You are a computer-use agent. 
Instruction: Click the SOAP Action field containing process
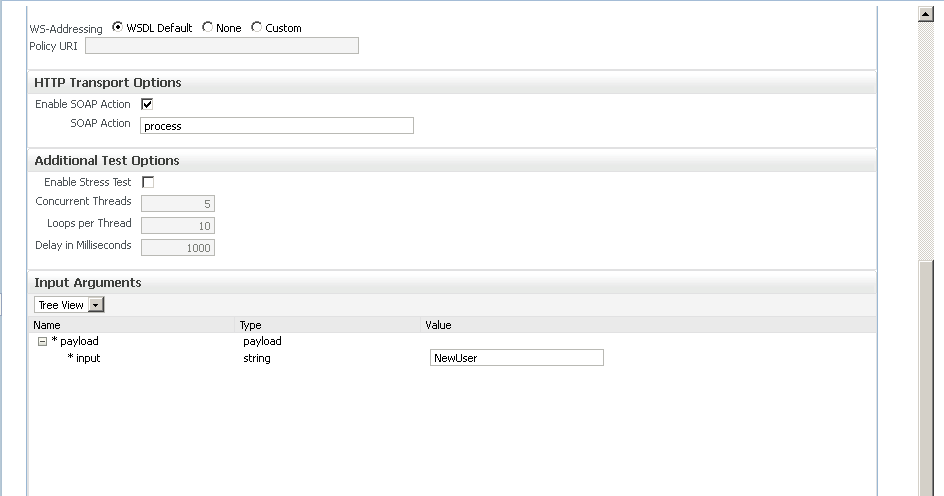tap(276, 126)
